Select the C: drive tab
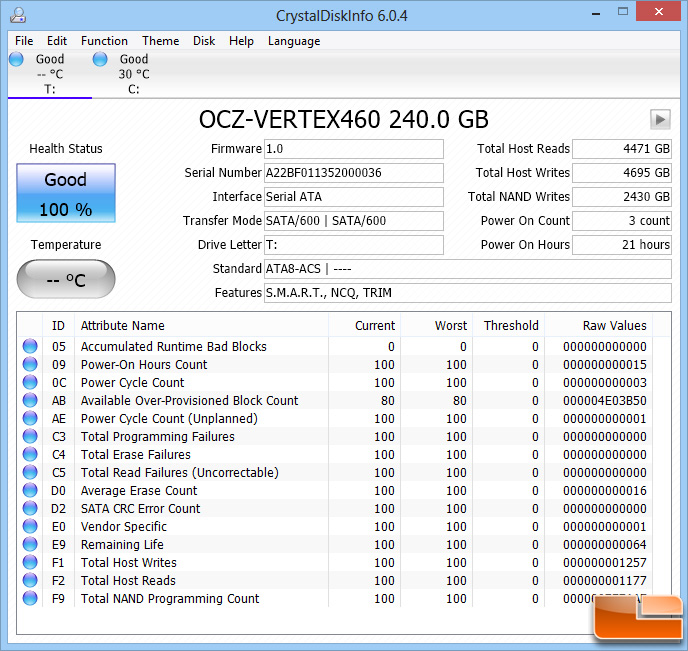 pos(133,74)
